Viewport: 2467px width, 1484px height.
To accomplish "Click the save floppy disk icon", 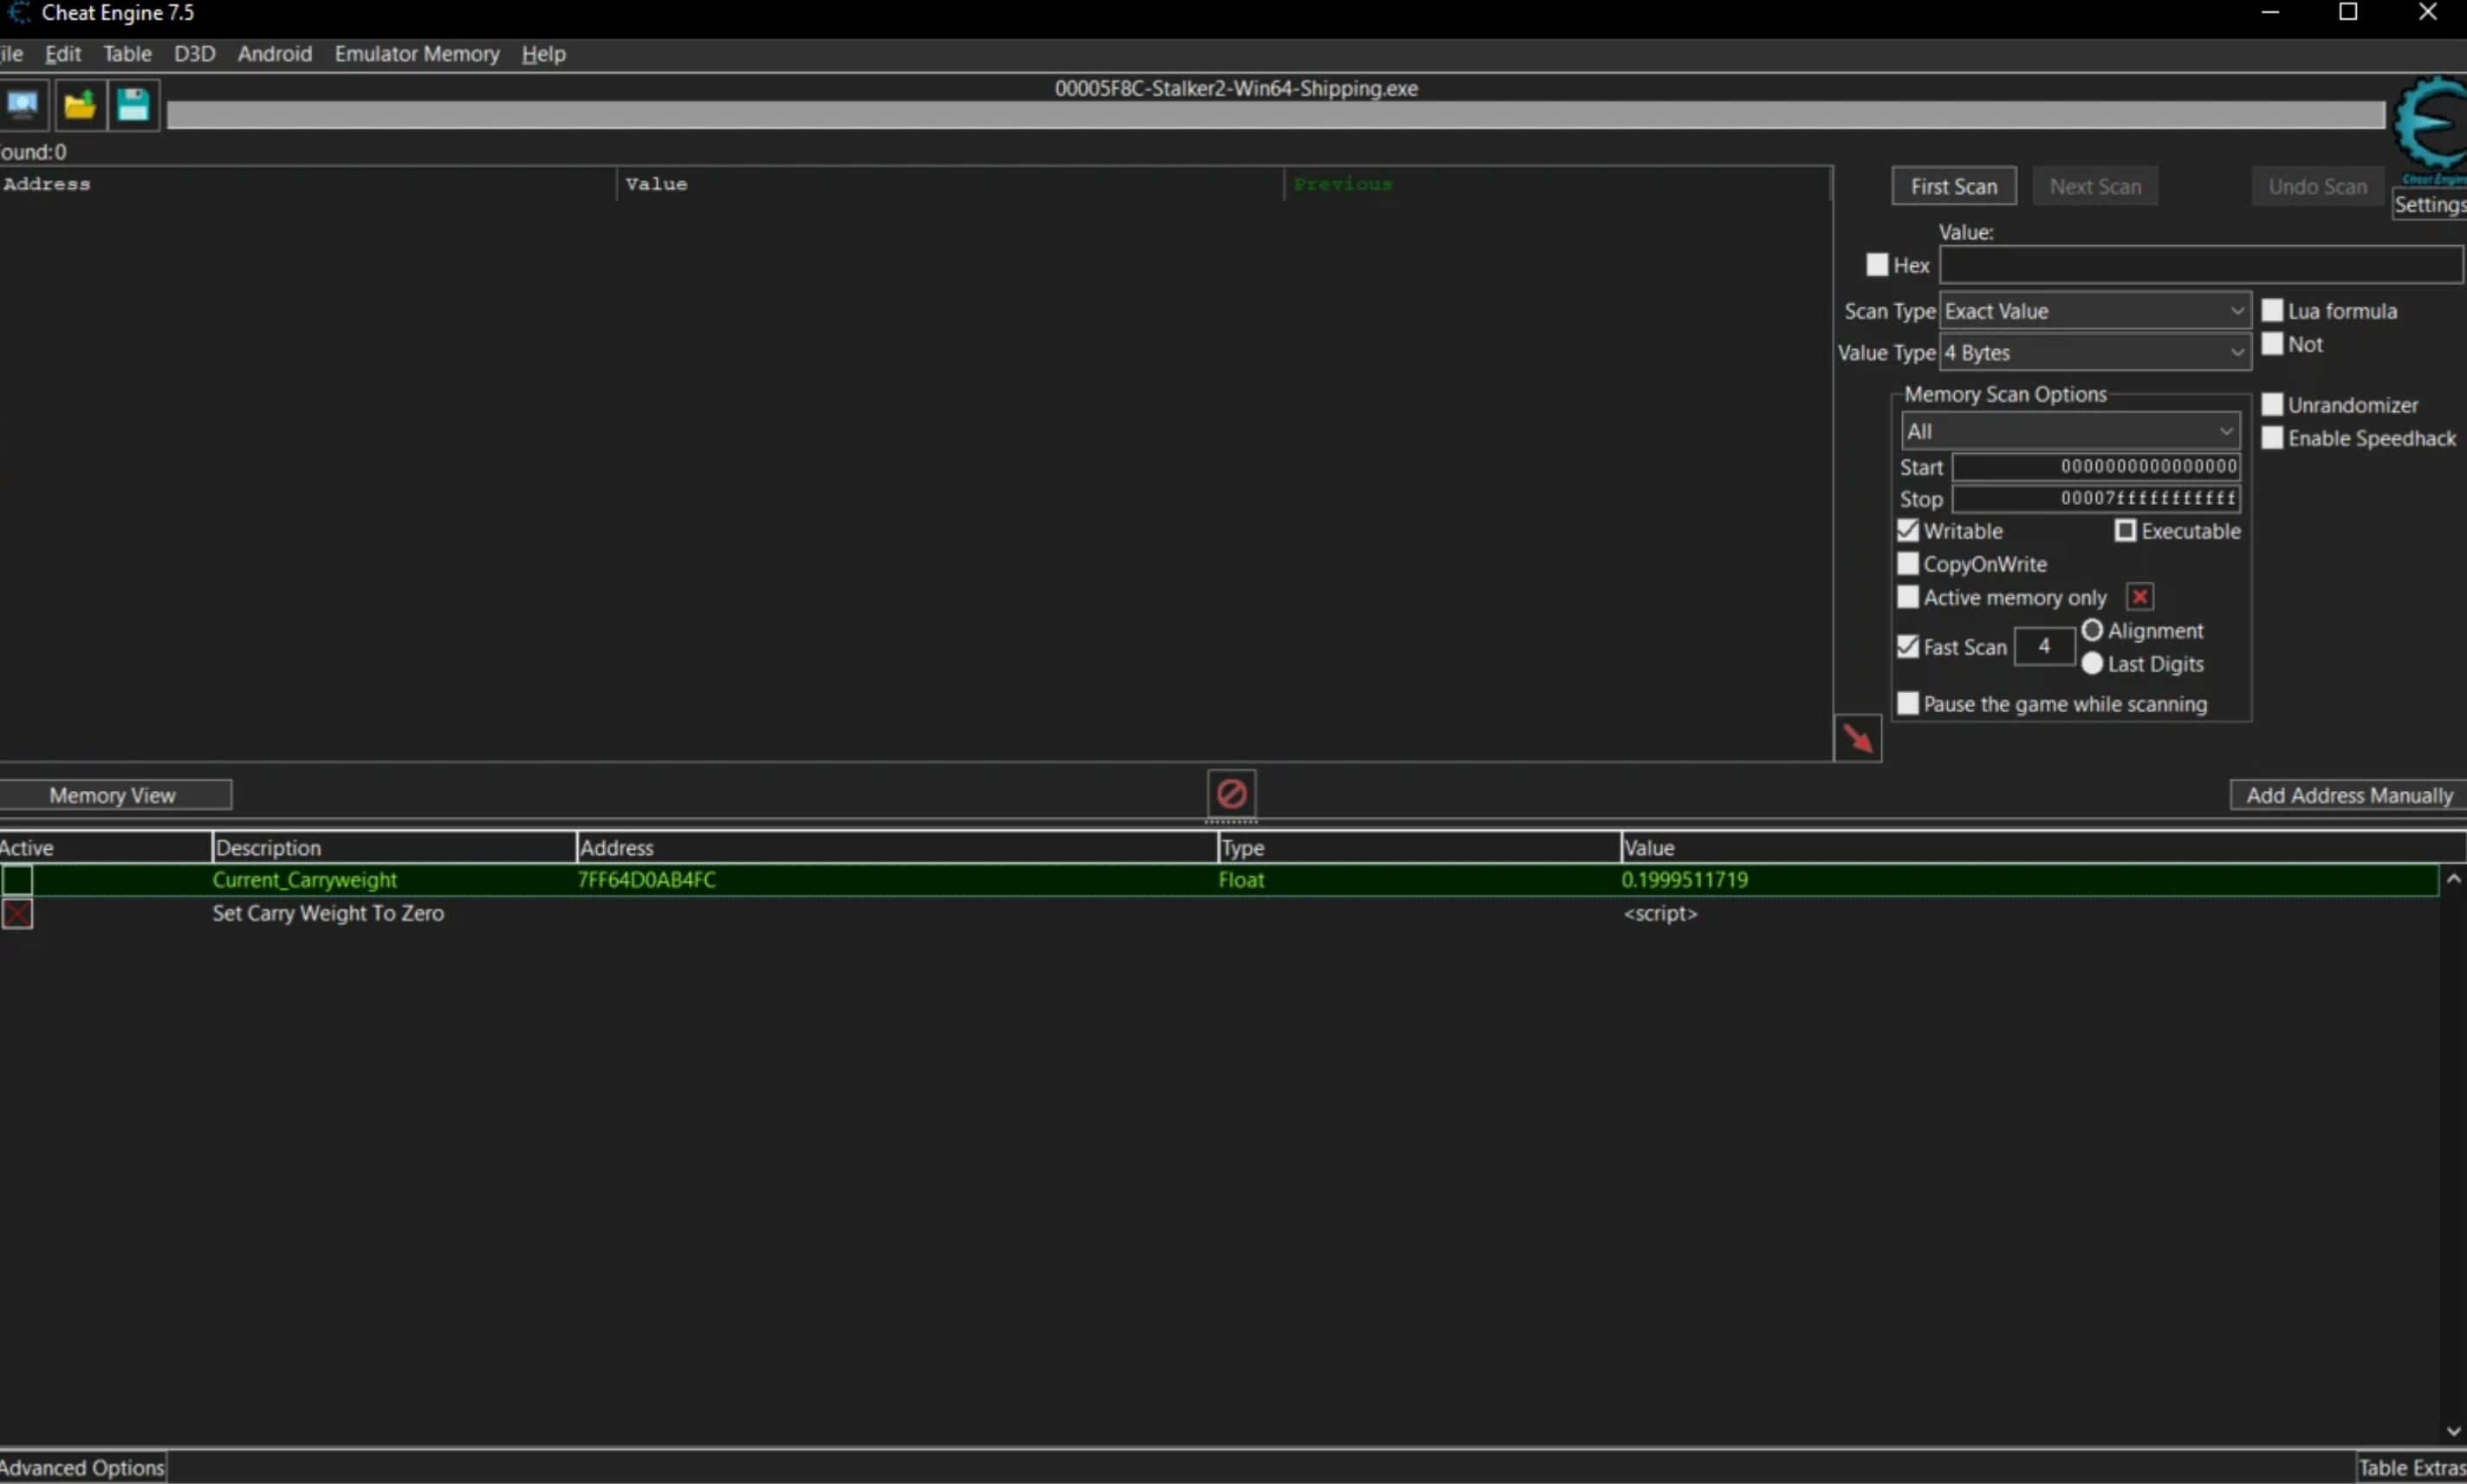I will point(133,104).
